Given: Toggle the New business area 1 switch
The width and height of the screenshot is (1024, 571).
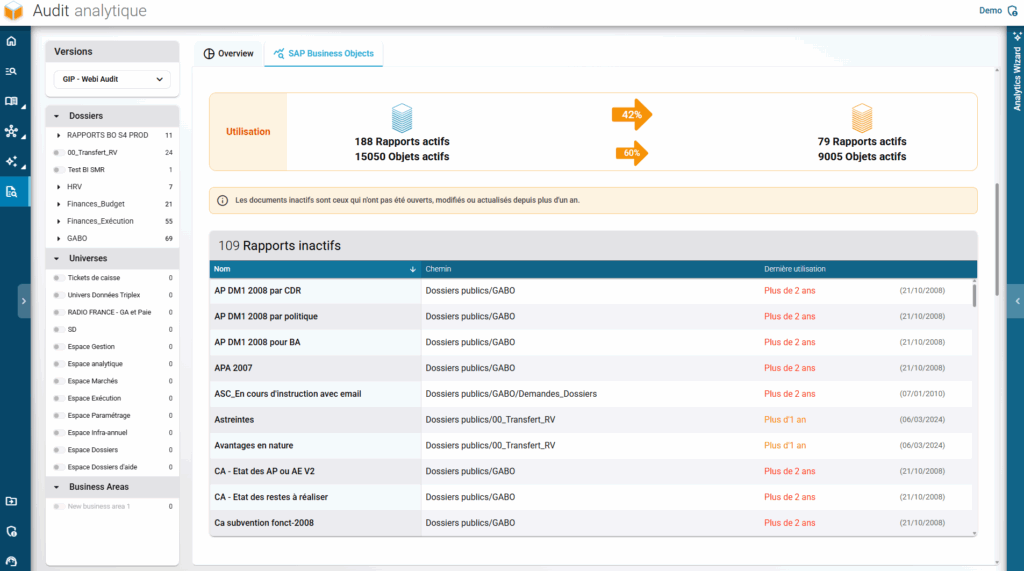Looking at the screenshot, I should click(x=57, y=506).
